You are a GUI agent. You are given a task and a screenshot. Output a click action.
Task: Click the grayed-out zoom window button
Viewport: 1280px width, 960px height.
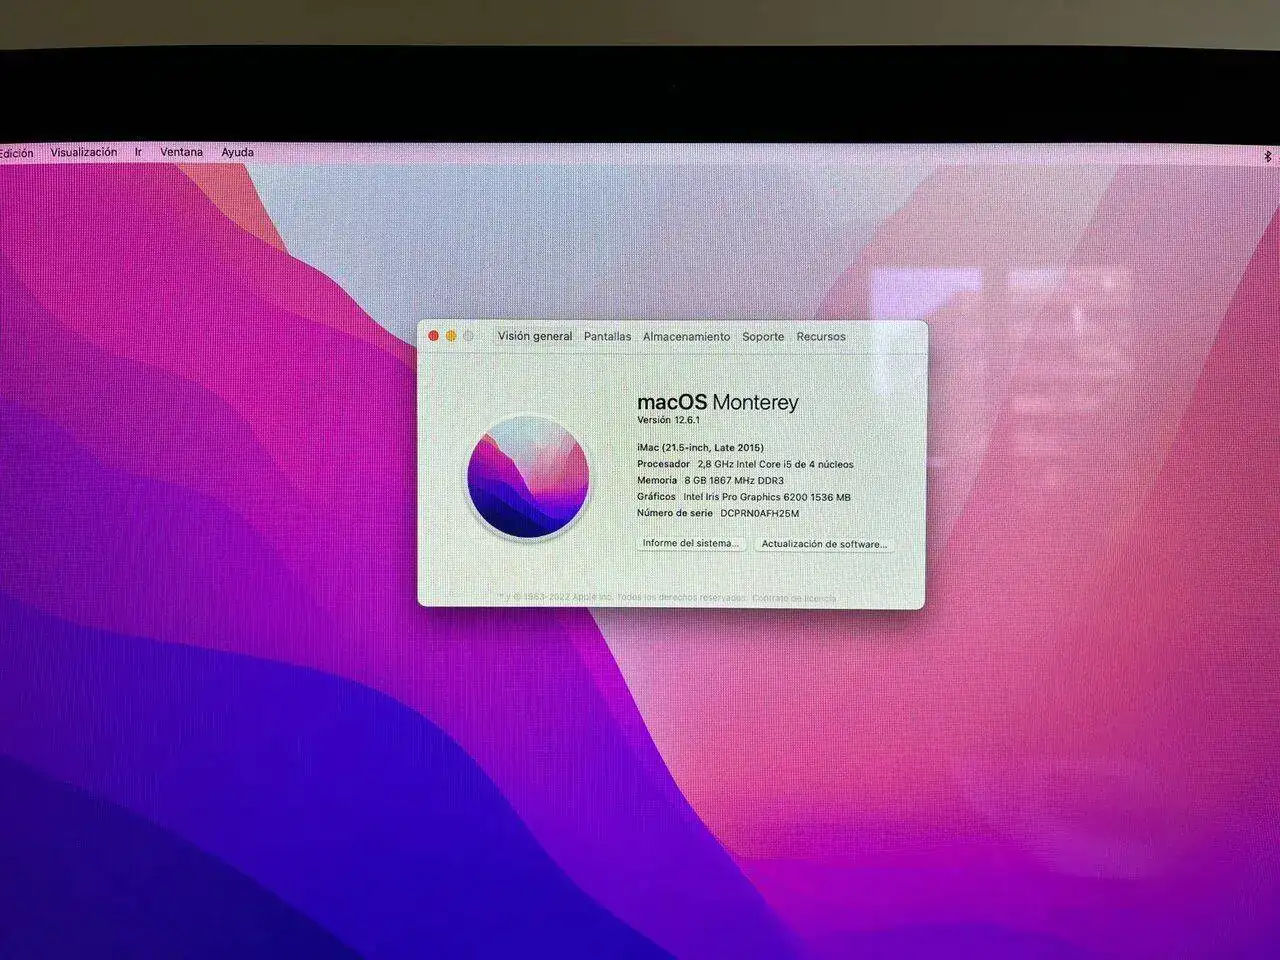468,336
